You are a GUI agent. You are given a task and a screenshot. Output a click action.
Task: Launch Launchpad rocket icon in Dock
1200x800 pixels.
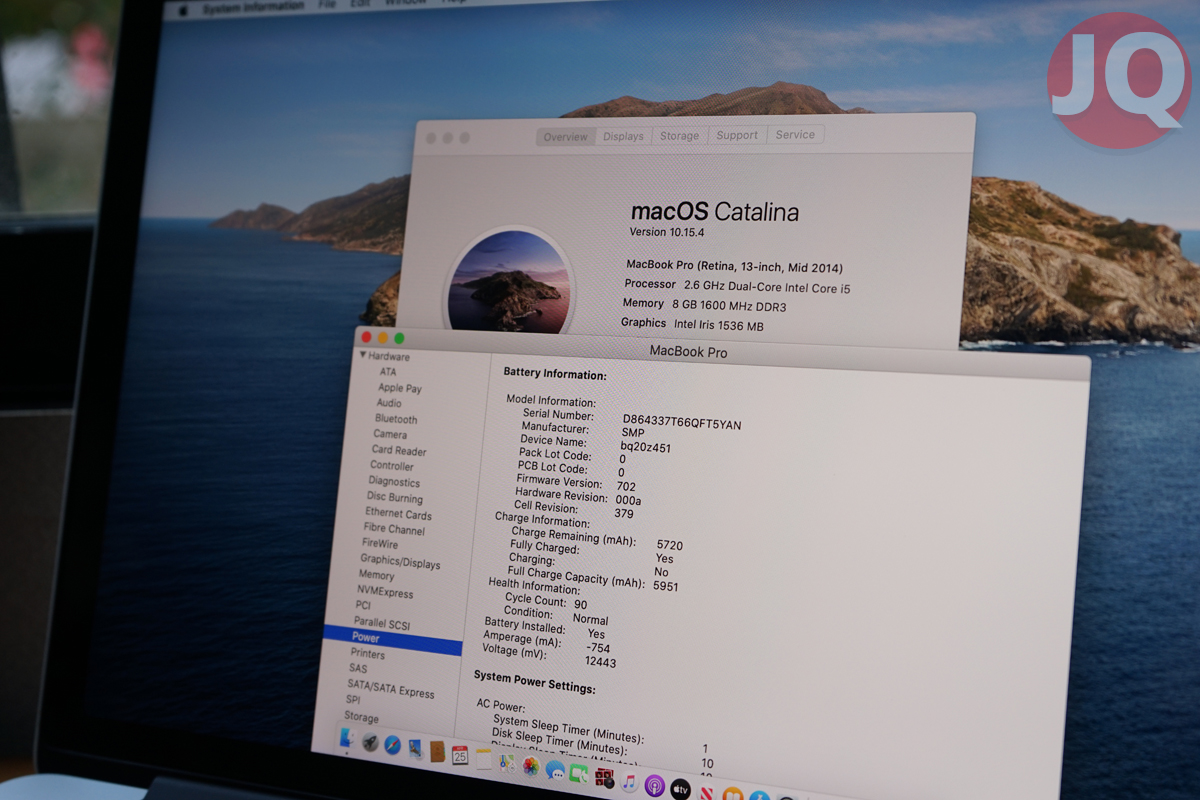click(369, 742)
